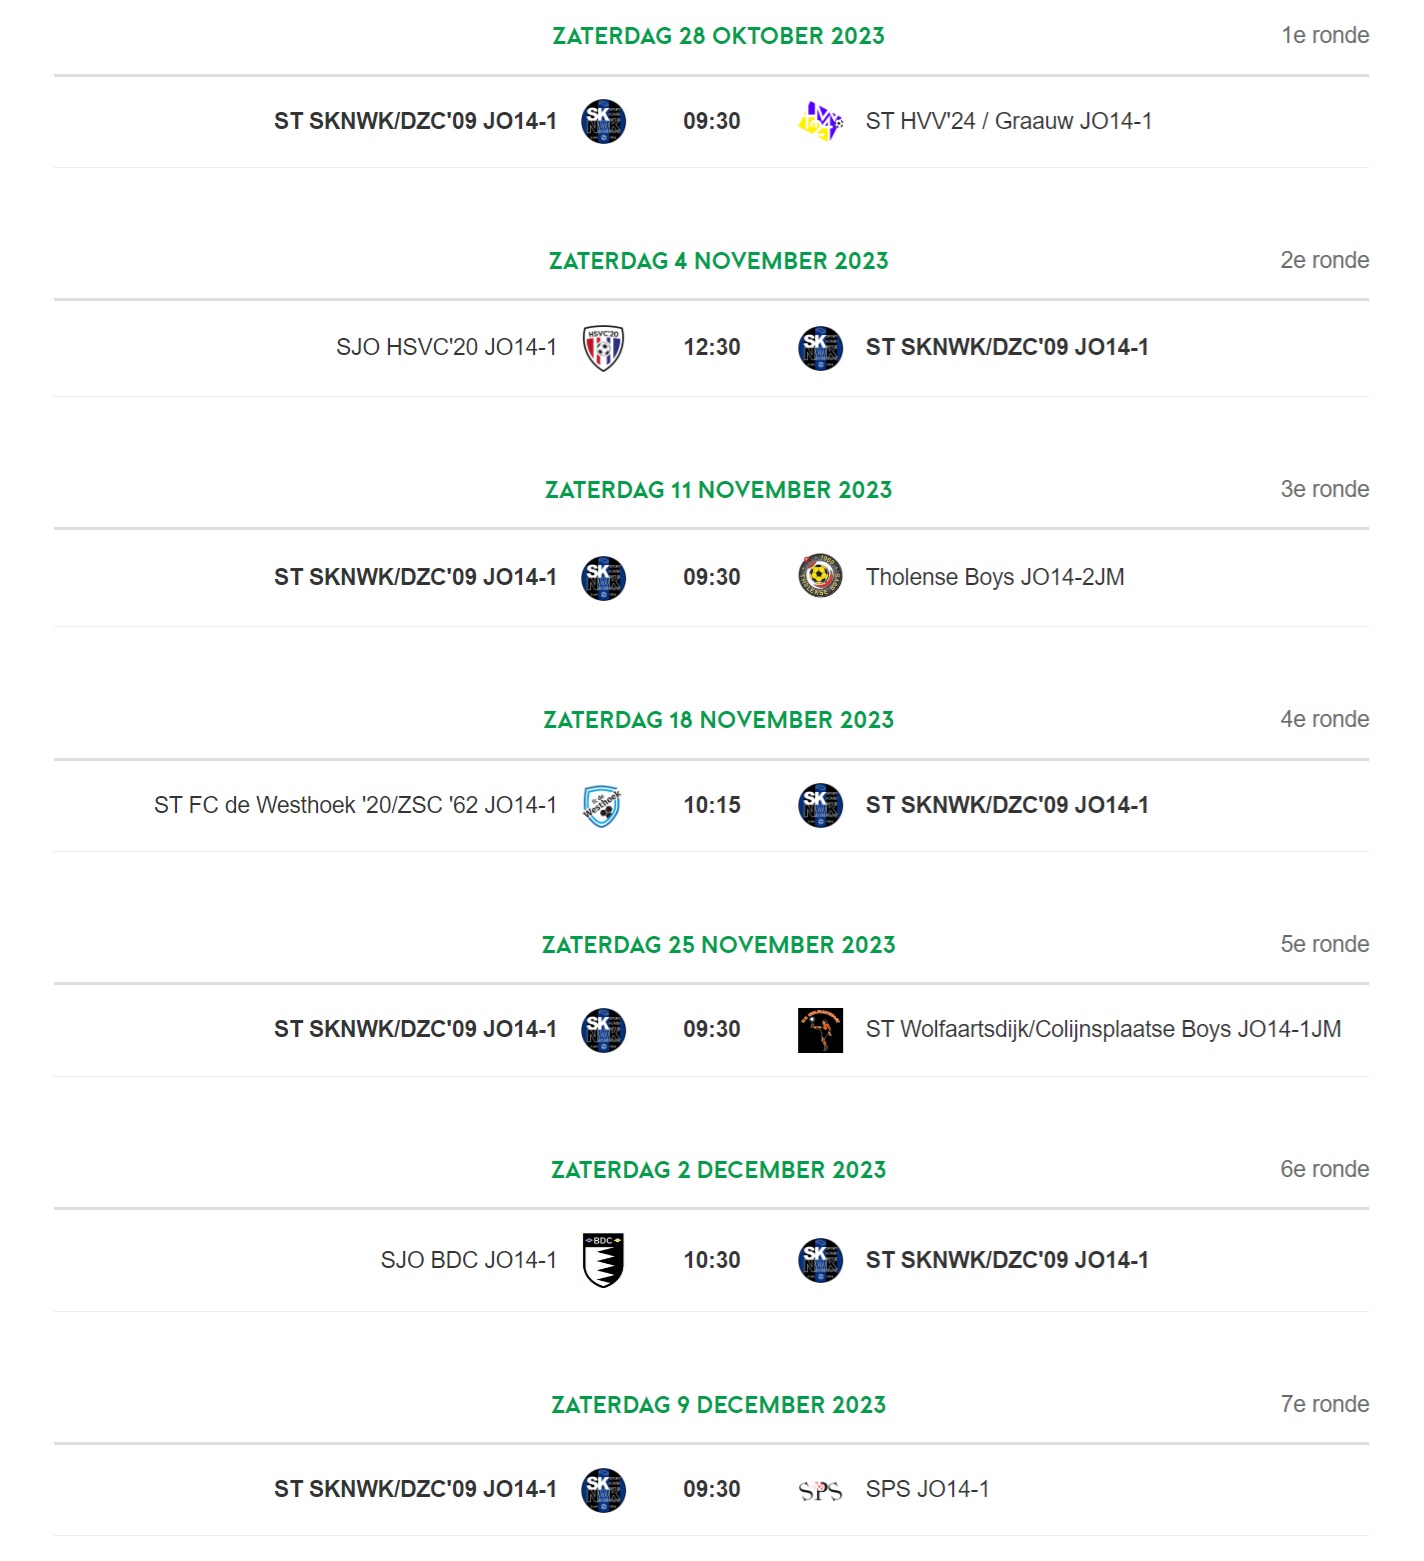
Task: Open team Tholense Boys JO14-2JM
Action: (995, 577)
